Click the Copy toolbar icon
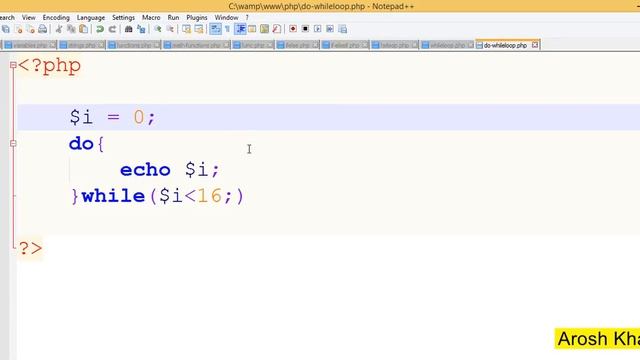This screenshot has height=360, width=640. pos(71,29)
